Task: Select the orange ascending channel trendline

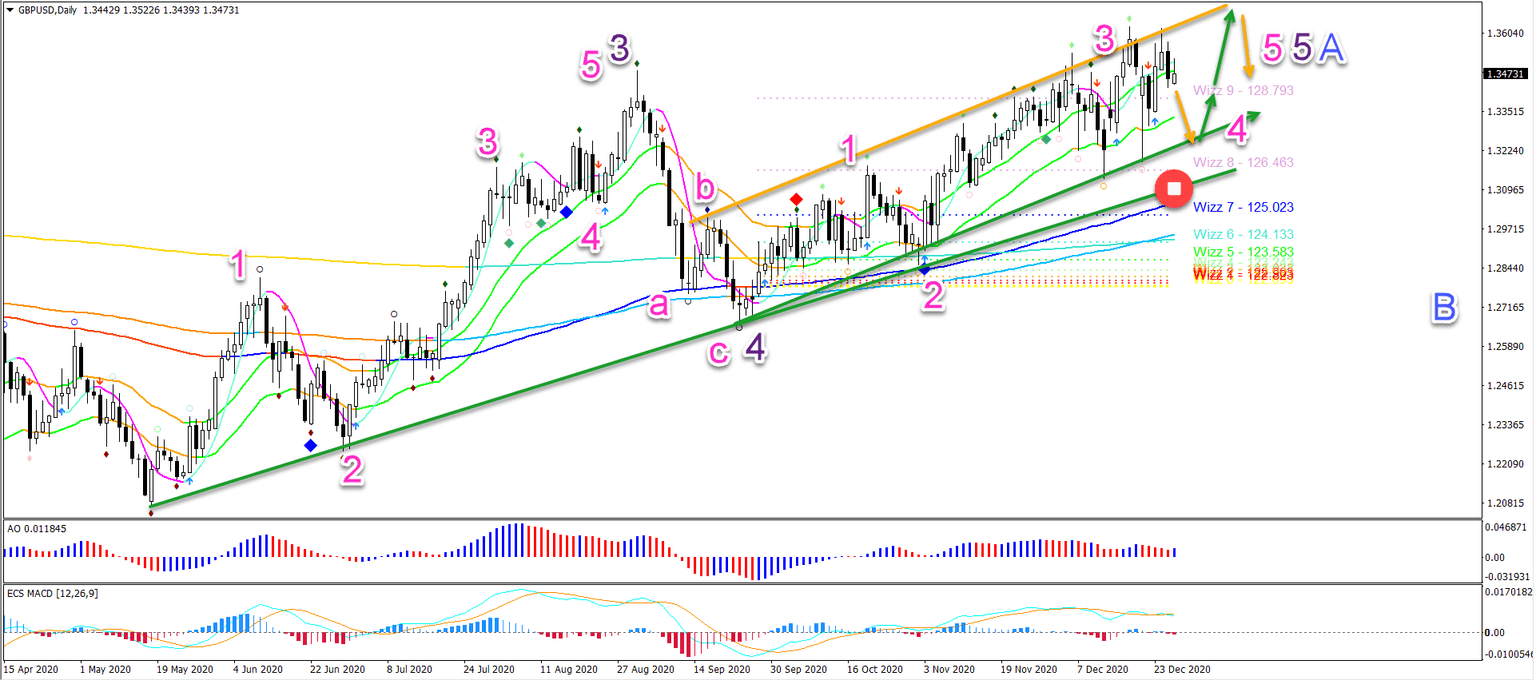Action: click(x=960, y=108)
